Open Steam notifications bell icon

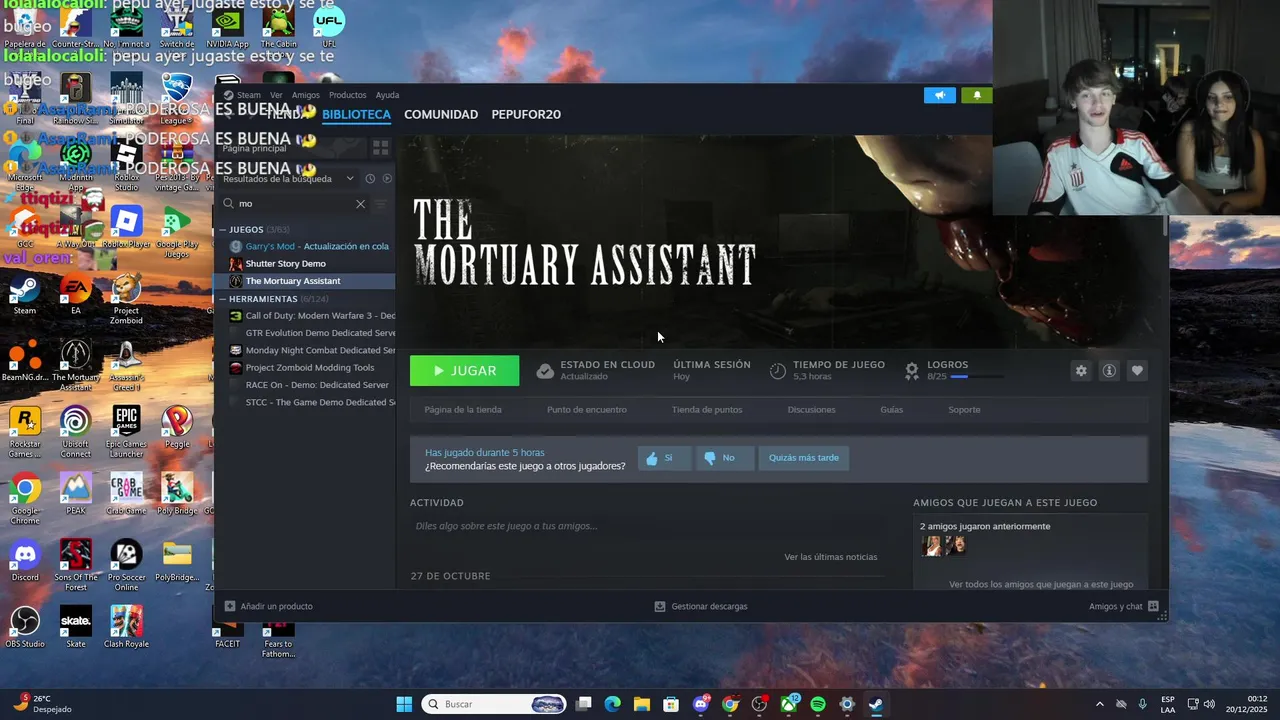(x=977, y=95)
